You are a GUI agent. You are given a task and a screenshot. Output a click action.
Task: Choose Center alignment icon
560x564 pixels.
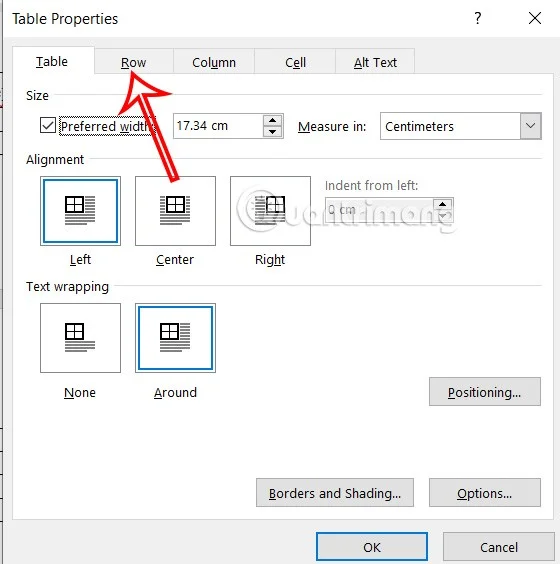175,211
